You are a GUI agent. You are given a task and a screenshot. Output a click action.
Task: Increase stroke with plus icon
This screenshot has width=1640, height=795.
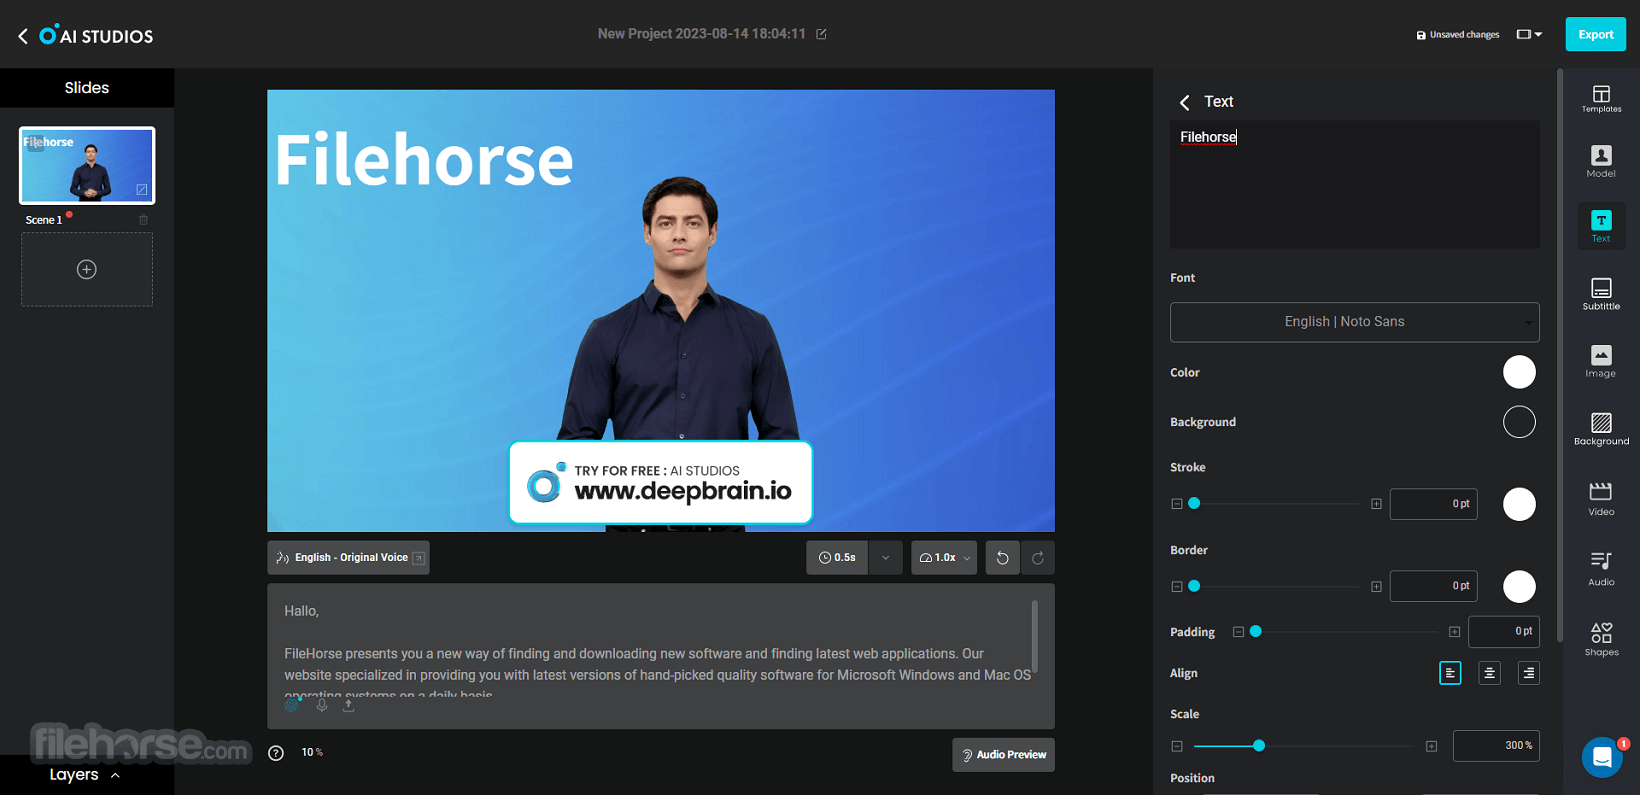click(x=1376, y=504)
